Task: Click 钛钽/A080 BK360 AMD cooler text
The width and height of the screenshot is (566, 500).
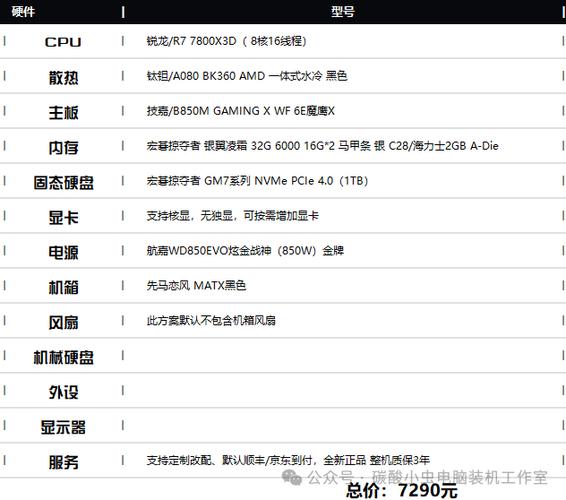Action: 247,76
